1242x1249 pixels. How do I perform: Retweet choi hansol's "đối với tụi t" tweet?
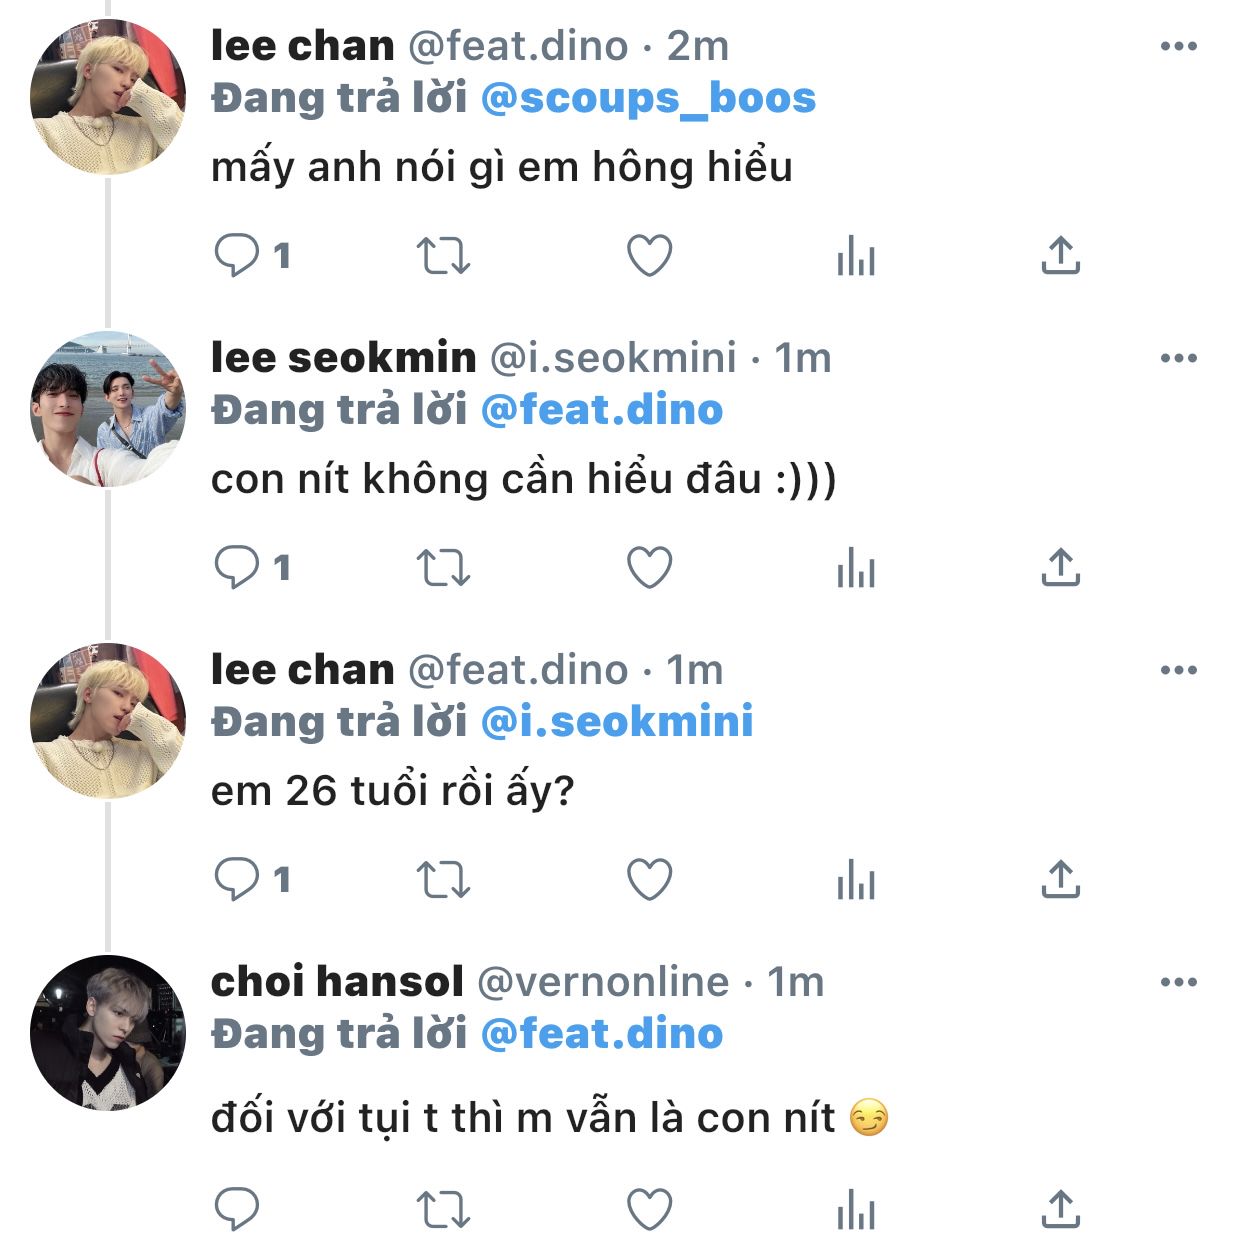coord(442,1210)
